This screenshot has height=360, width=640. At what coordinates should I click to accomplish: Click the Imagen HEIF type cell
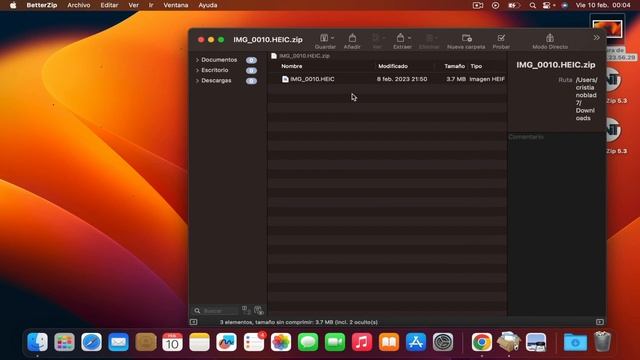click(x=487, y=79)
